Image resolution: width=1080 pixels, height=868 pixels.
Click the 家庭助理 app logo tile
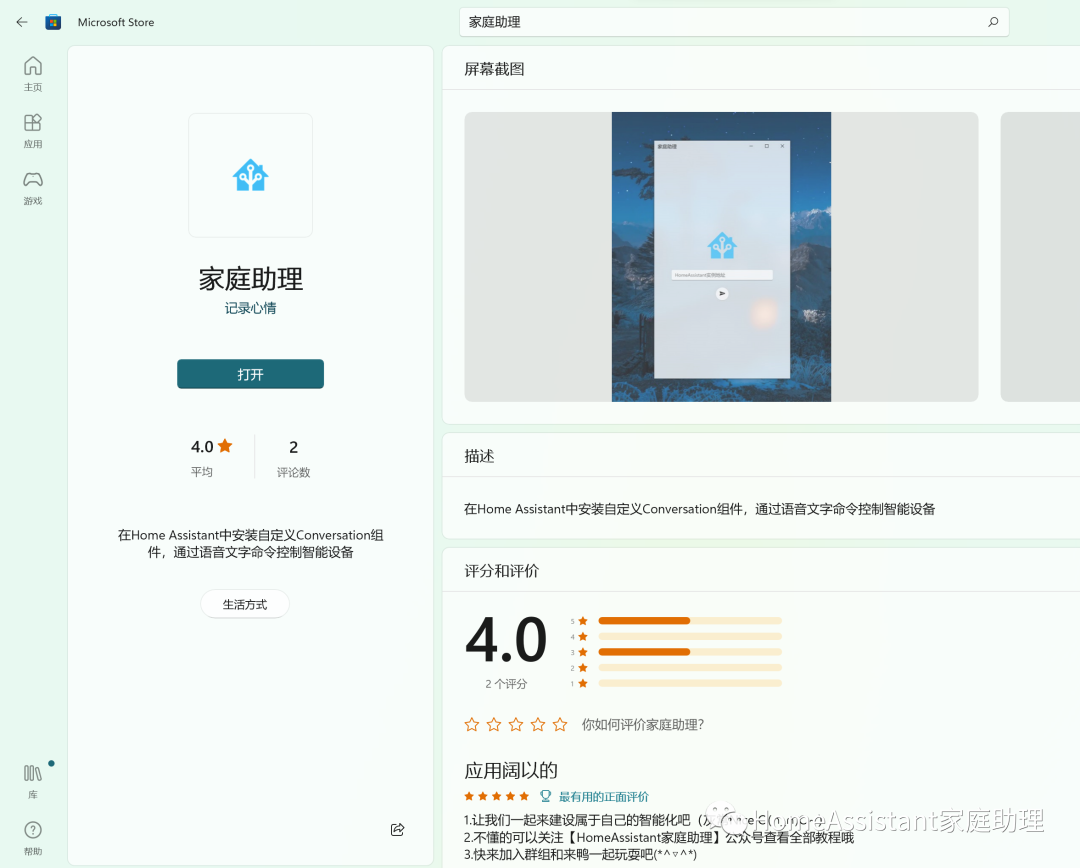pyautogui.click(x=251, y=175)
